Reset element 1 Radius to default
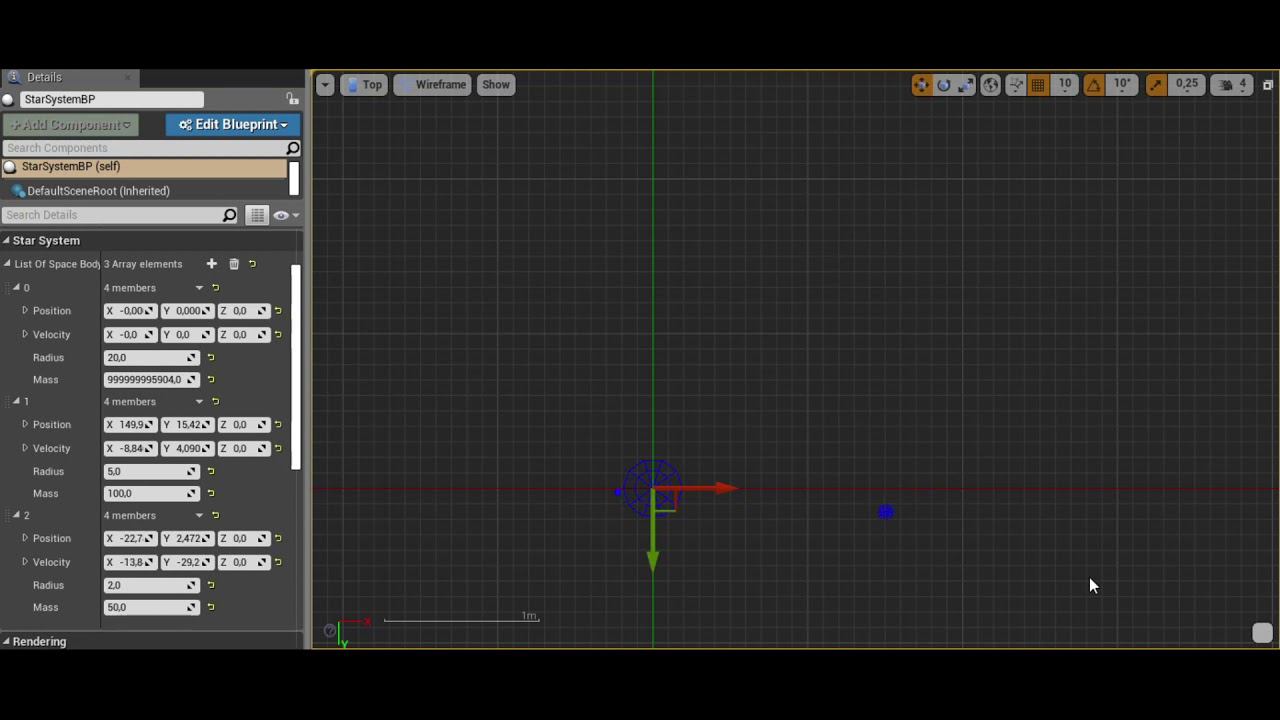 210,472
